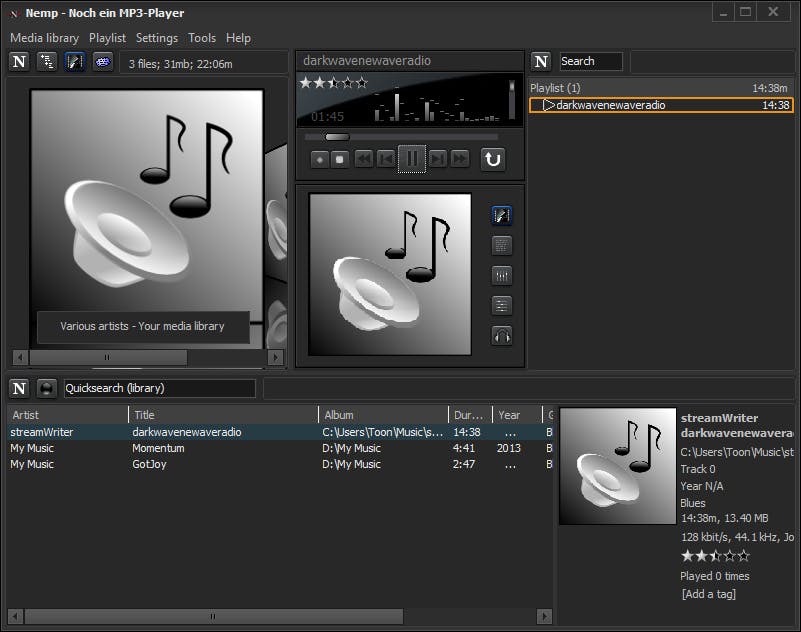Screen dimensions: 801x632
Task: Open the headphones pre-listen panel
Action: coord(502,336)
